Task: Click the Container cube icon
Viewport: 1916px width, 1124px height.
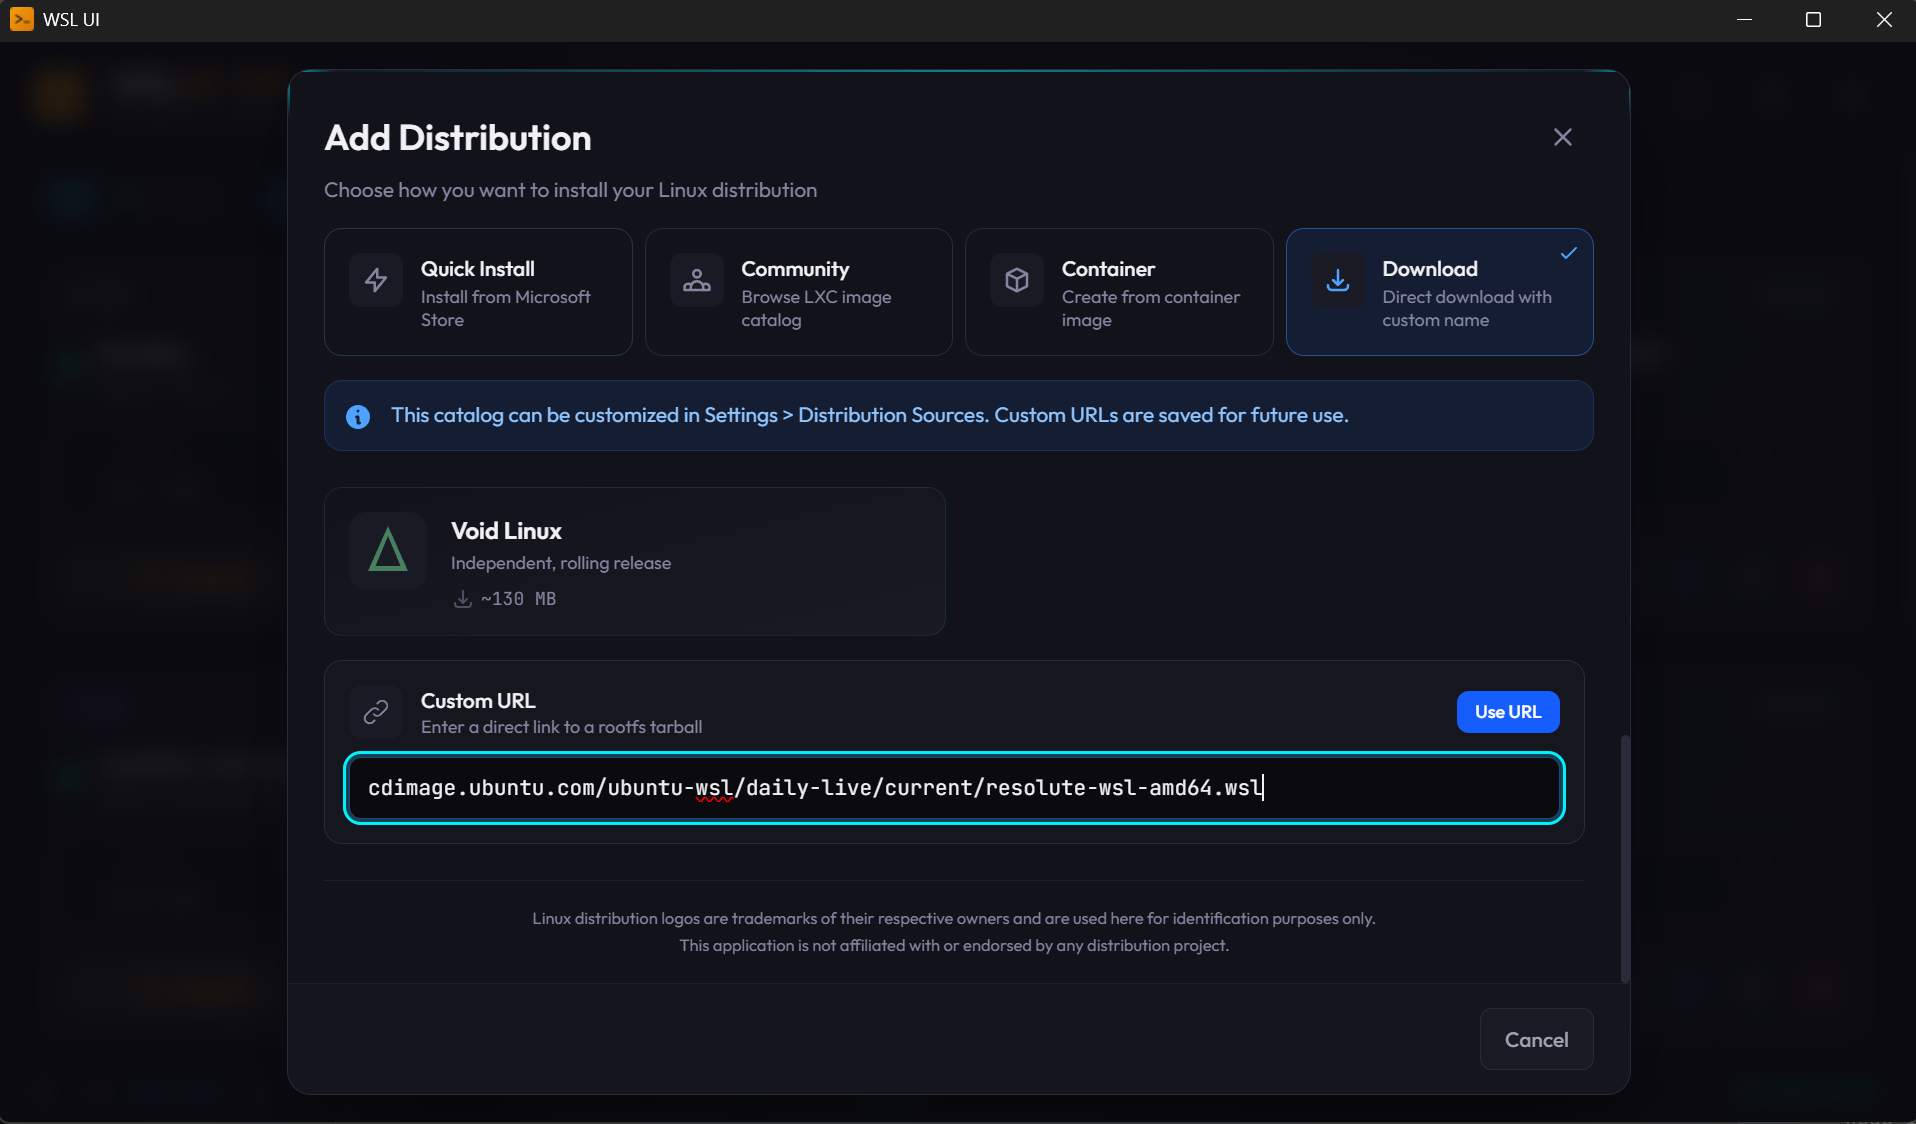Action: [x=1016, y=281]
